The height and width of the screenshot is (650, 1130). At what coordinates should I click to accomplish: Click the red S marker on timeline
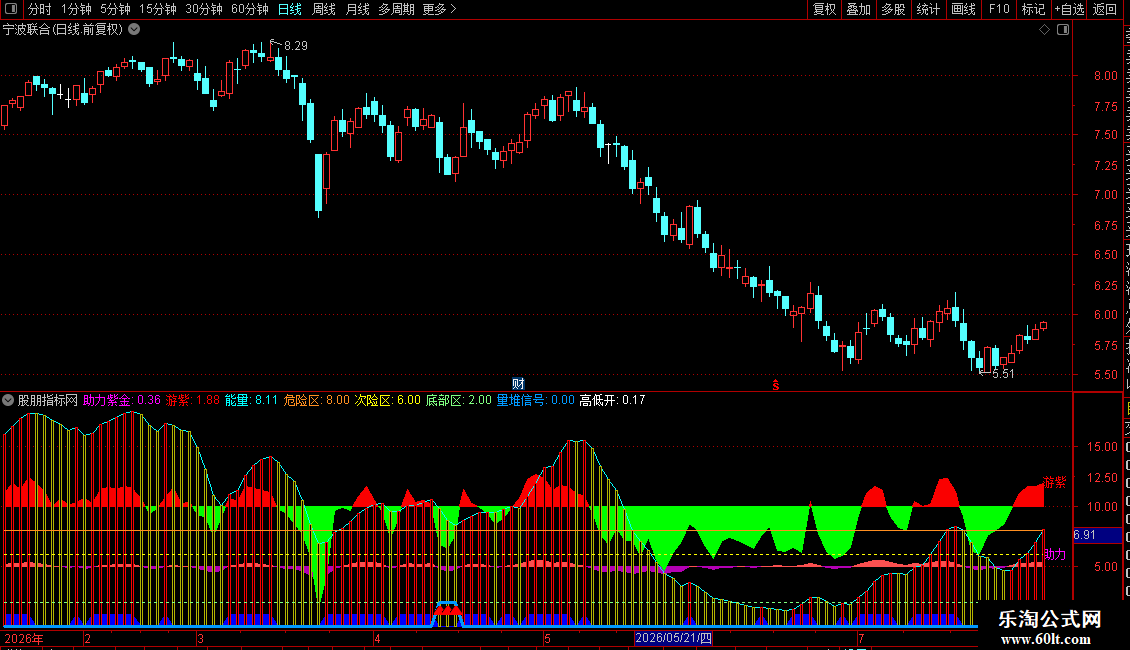click(x=775, y=386)
